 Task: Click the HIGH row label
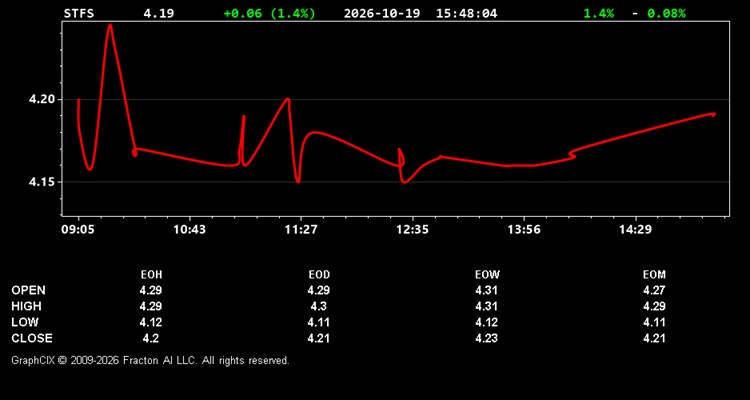(26, 306)
